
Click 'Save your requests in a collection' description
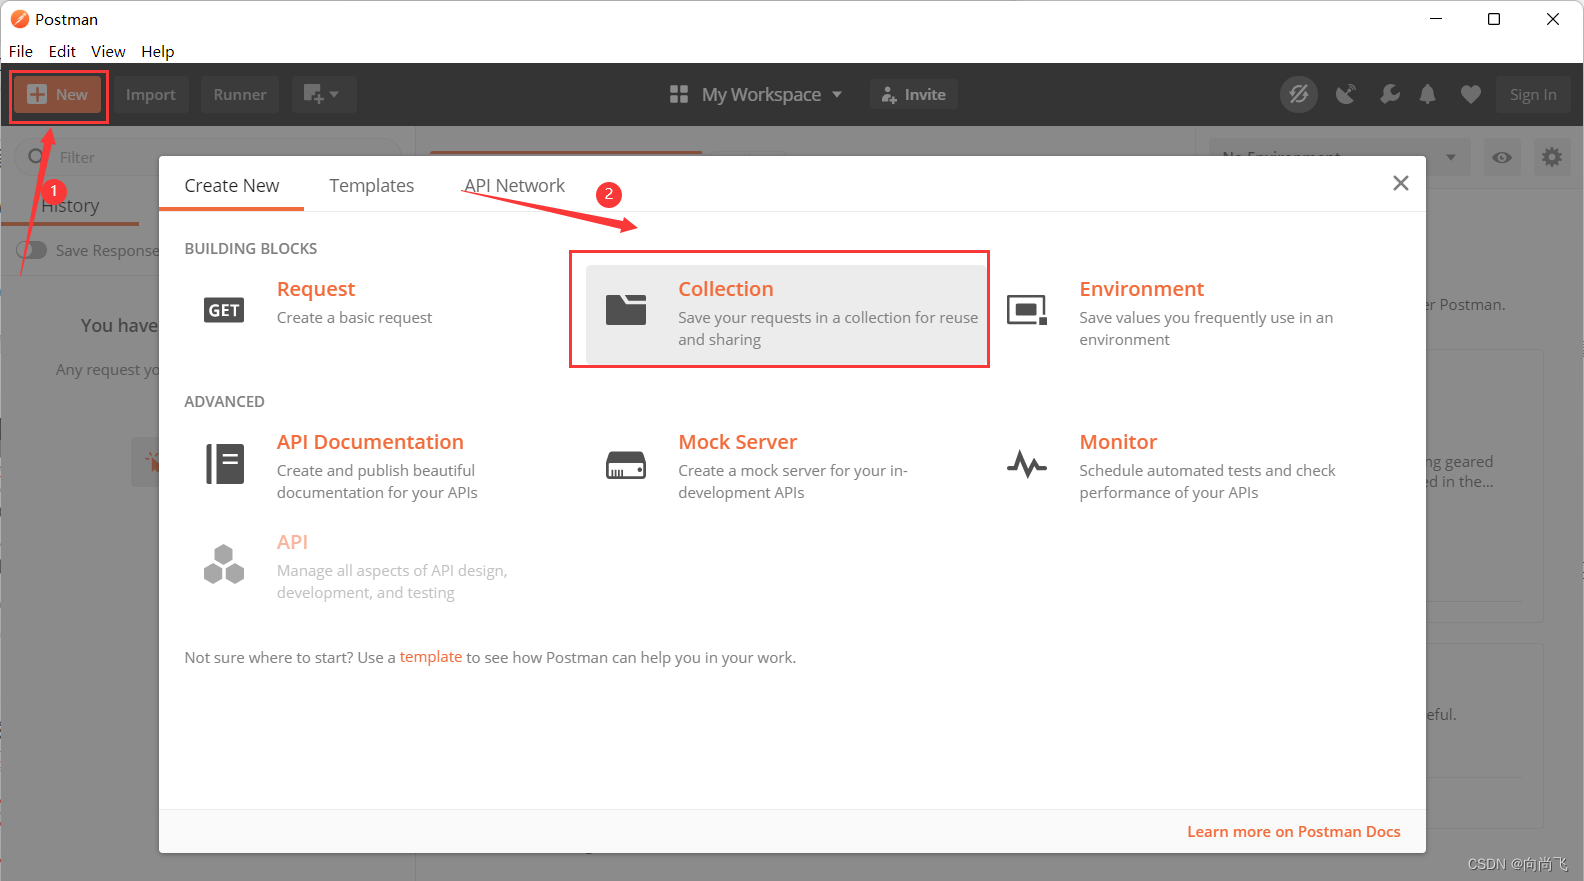point(828,329)
